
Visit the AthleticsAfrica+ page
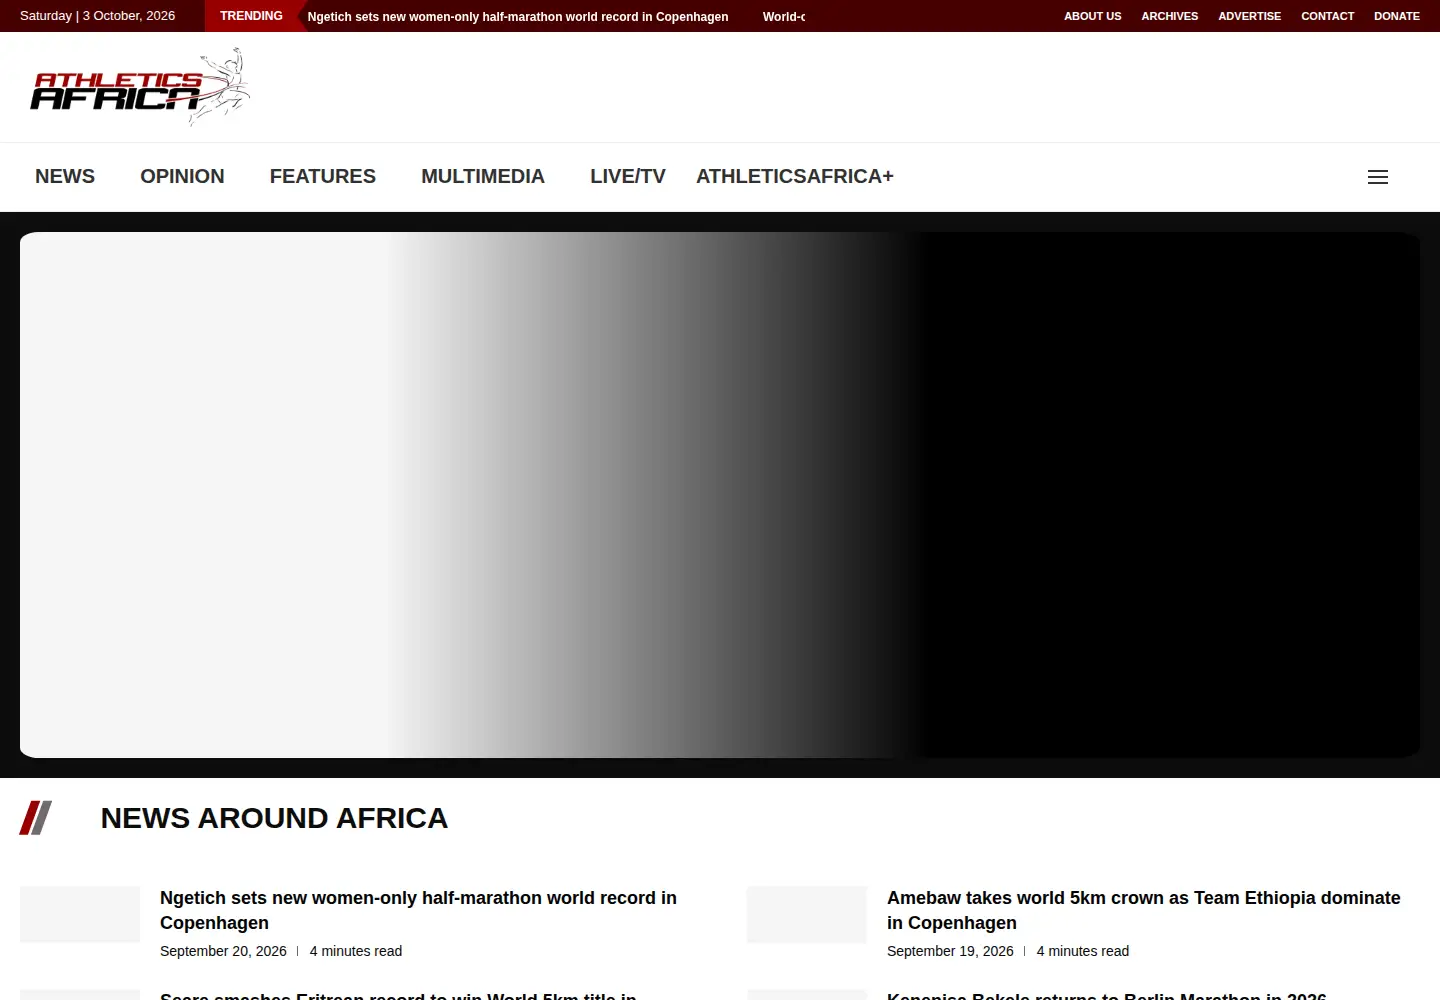(x=795, y=176)
